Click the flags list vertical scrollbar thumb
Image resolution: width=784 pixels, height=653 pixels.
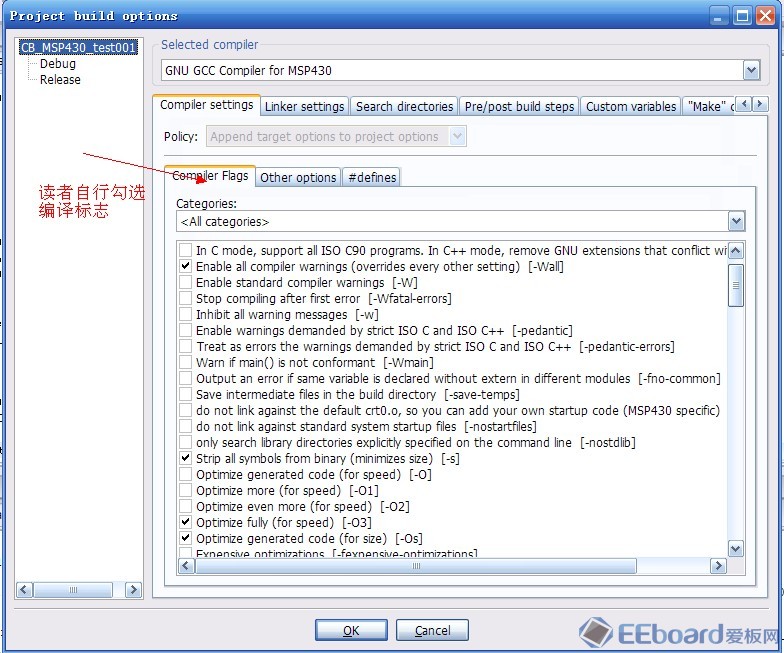click(x=736, y=285)
